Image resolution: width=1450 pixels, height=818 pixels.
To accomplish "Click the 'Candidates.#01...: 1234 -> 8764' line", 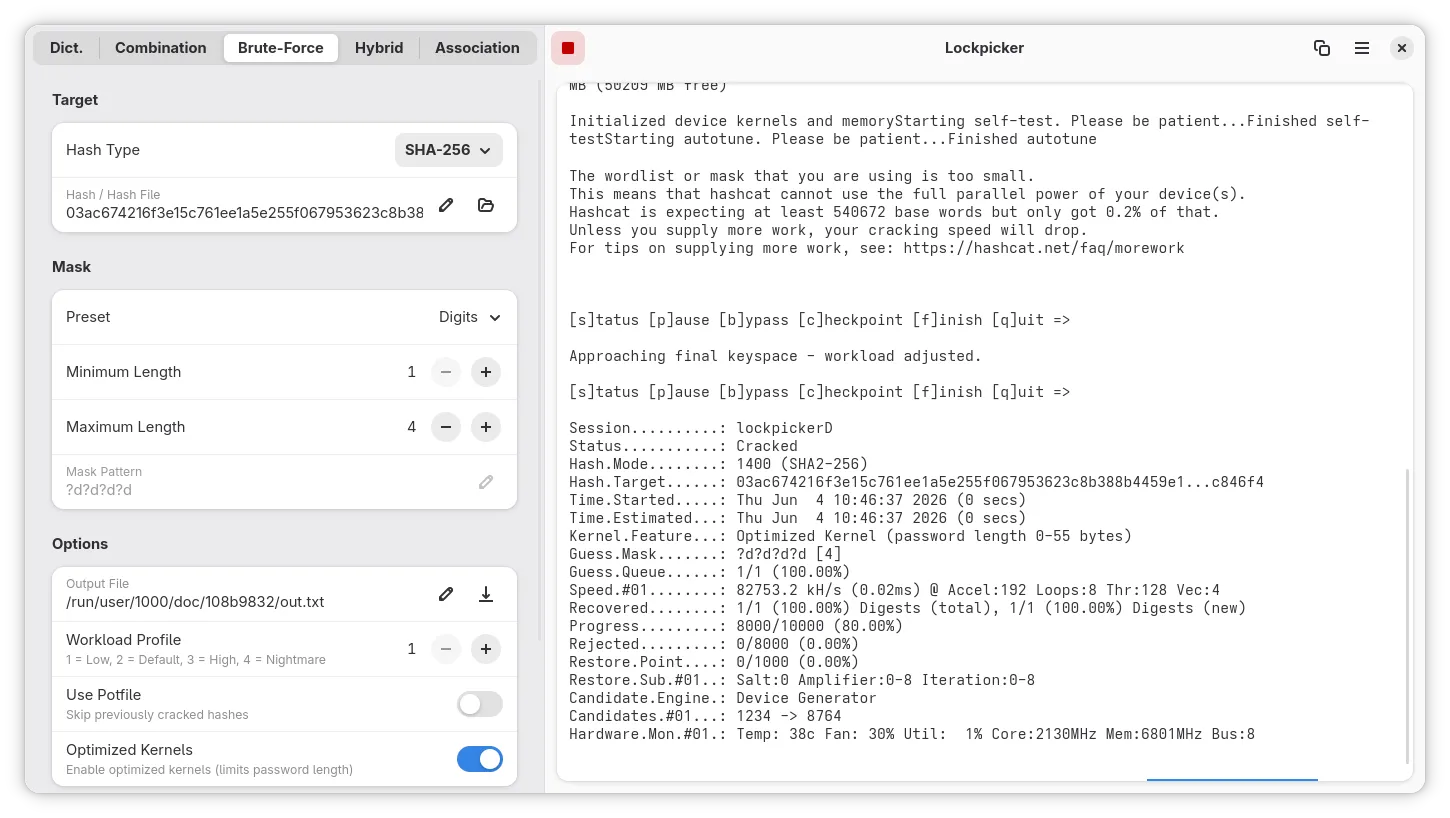I will [705, 716].
